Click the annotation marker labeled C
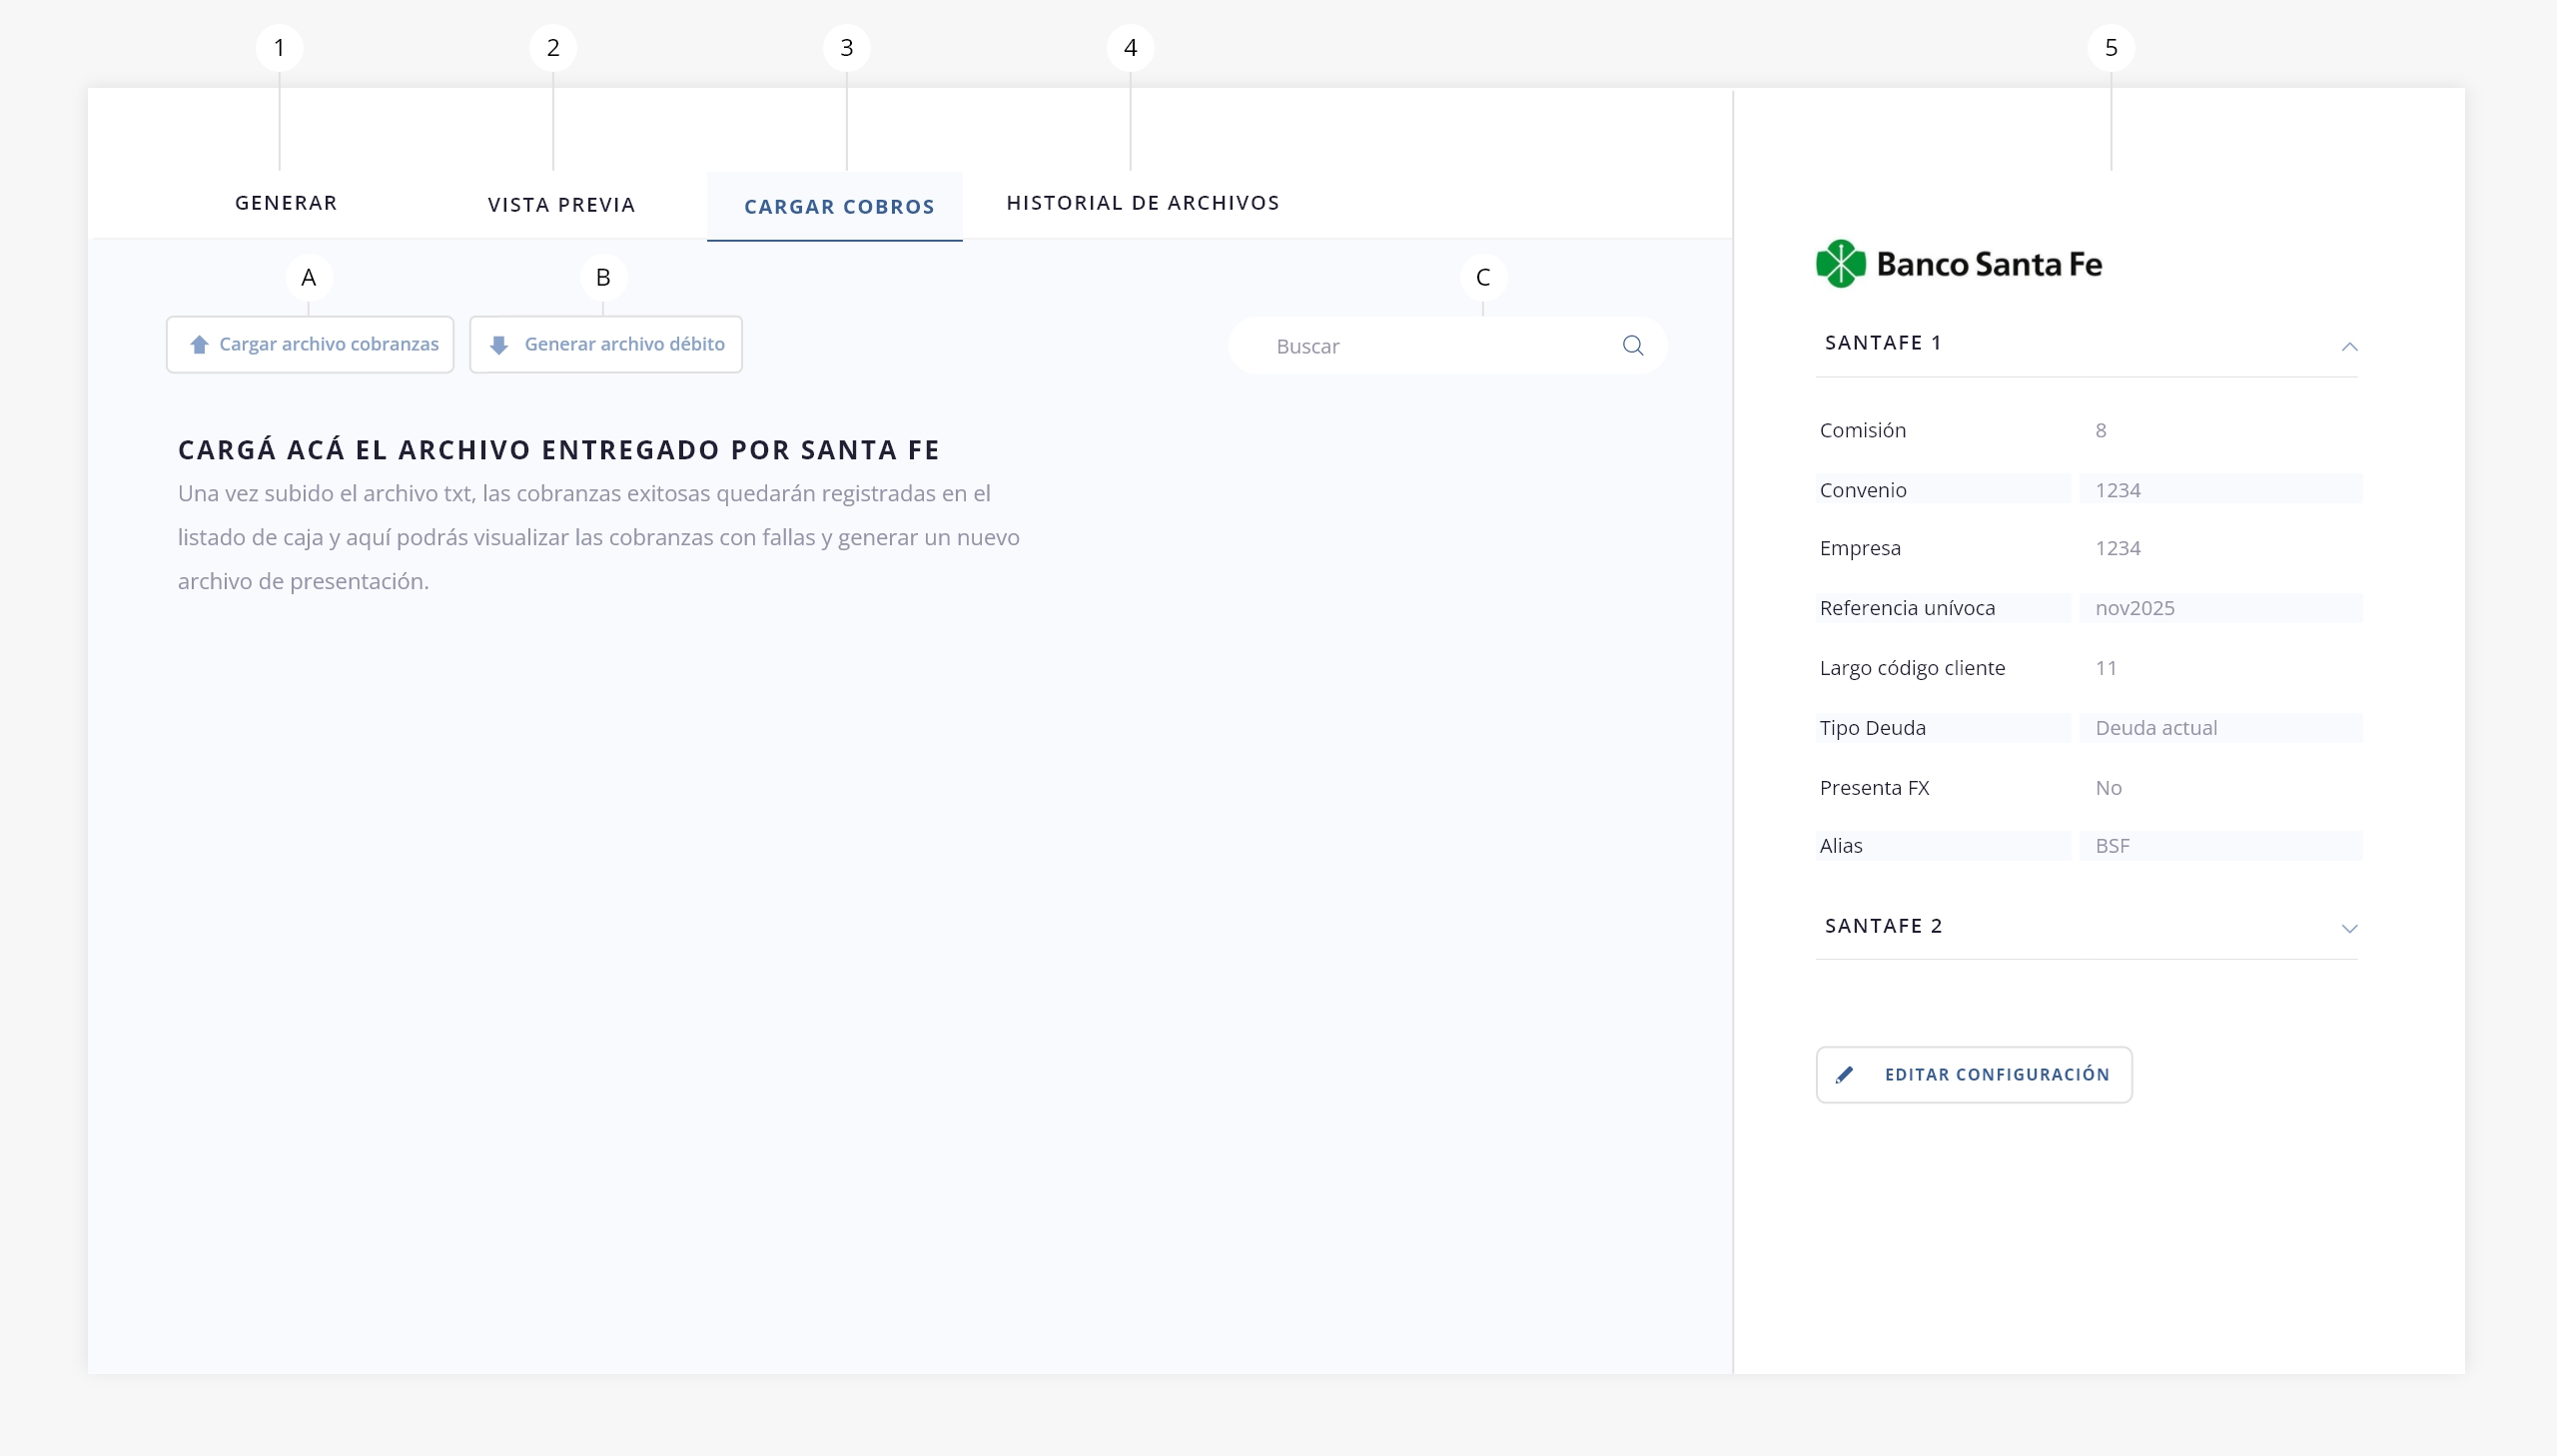 pos(1482,277)
